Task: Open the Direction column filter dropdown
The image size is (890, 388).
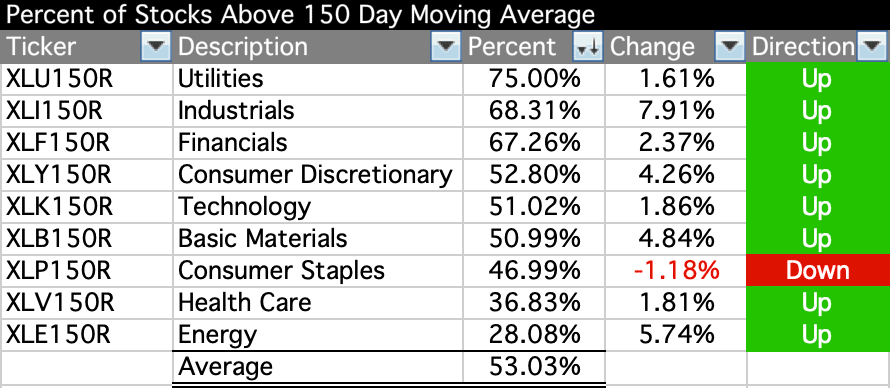Action: (x=871, y=47)
